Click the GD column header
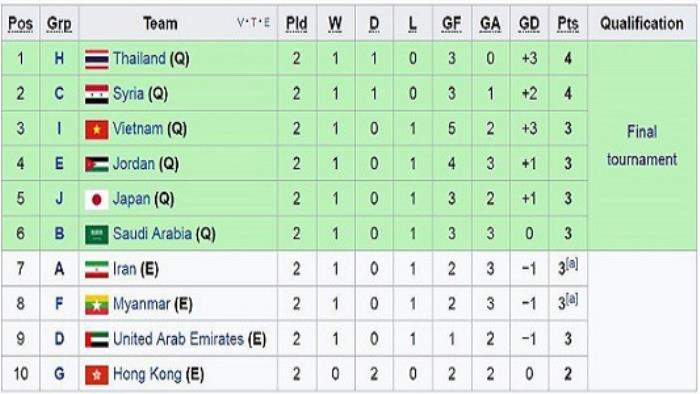This screenshot has height=394, width=700. click(x=529, y=24)
